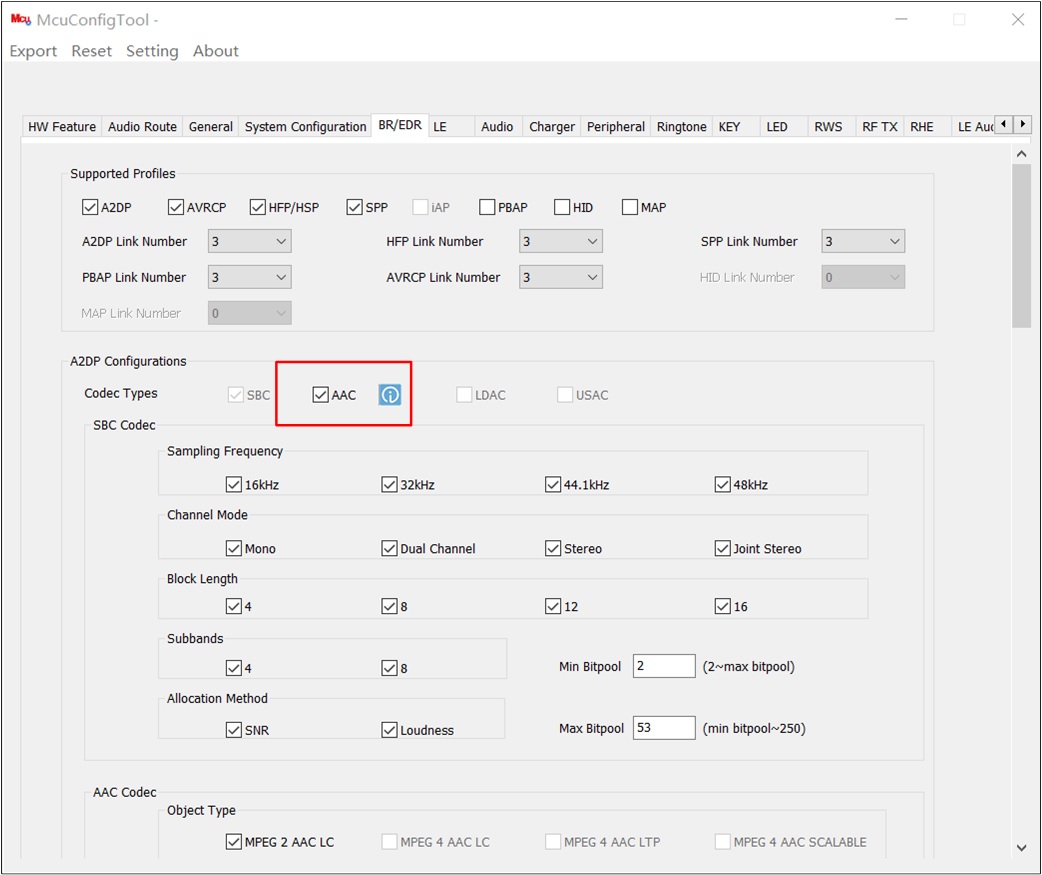Click the scrollbar up arrow
This screenshot has width=1042, height=875.
coord(1021,154)
